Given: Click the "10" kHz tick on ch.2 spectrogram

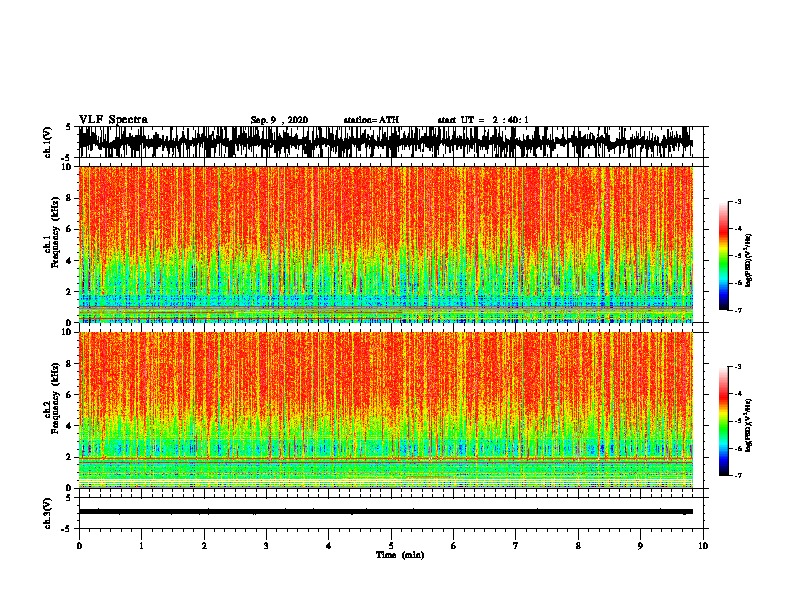Looking at the screenshot, I should 67,332.
